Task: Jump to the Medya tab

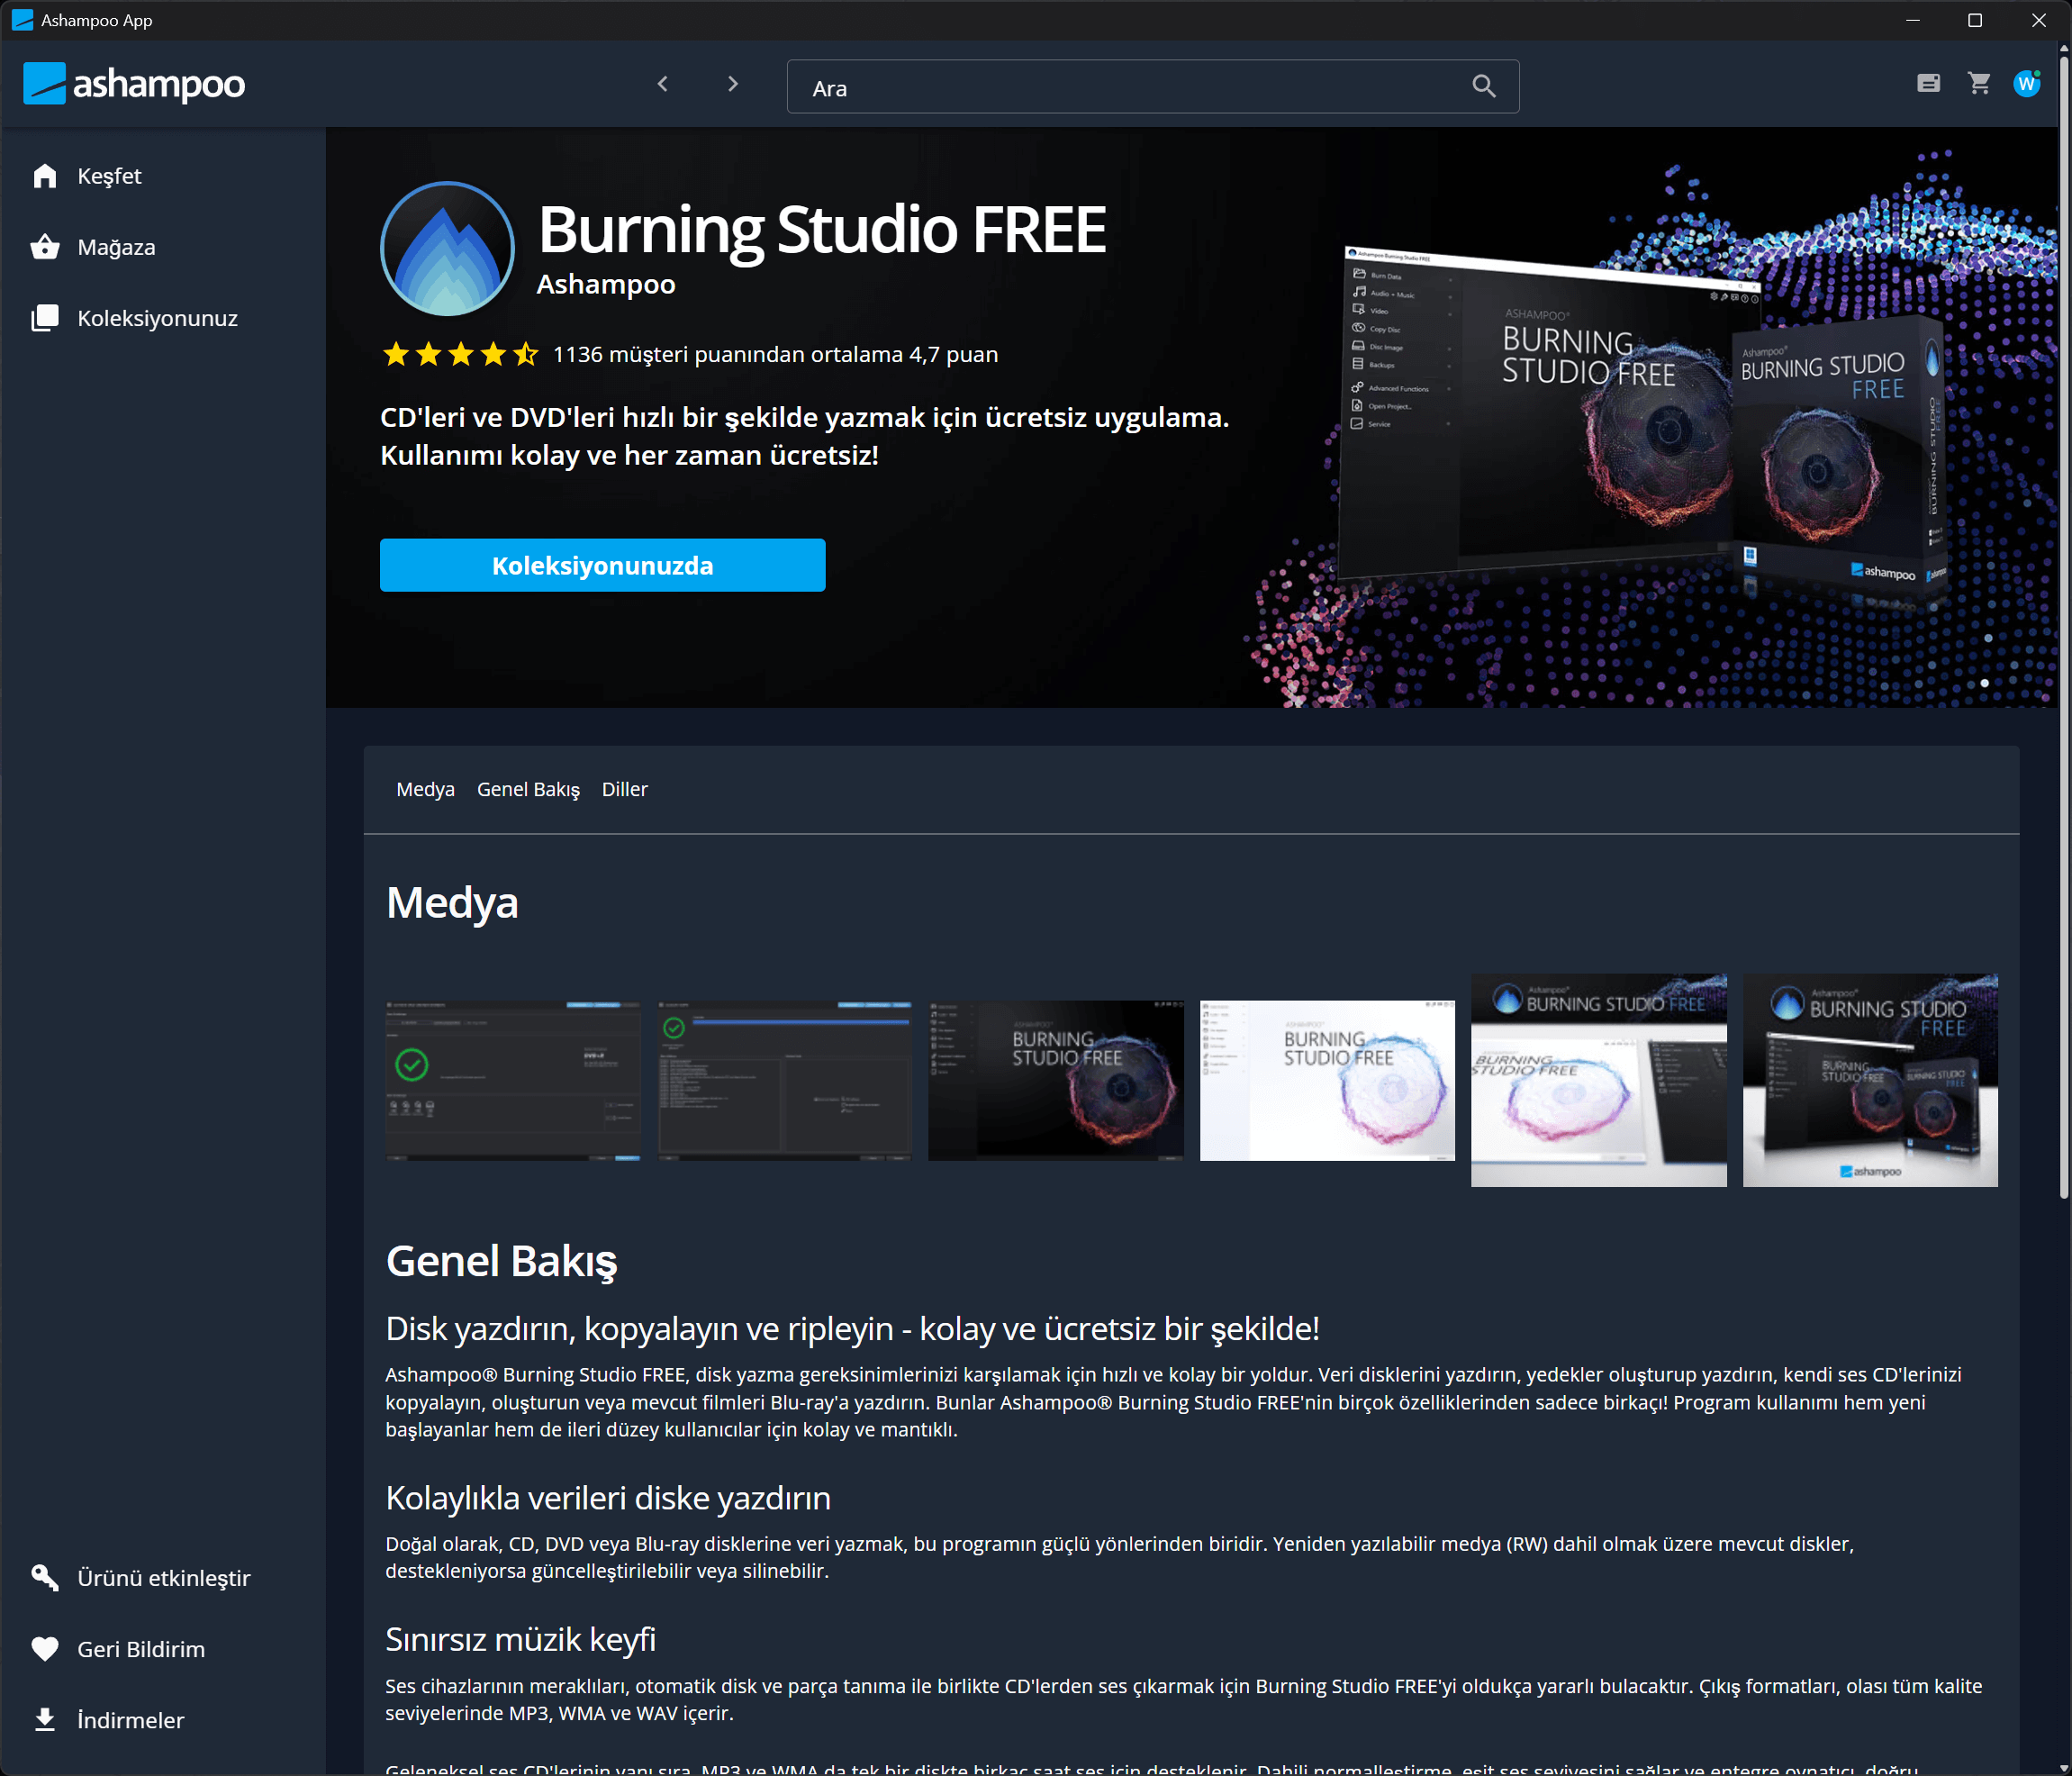Action: coord(425,789)
